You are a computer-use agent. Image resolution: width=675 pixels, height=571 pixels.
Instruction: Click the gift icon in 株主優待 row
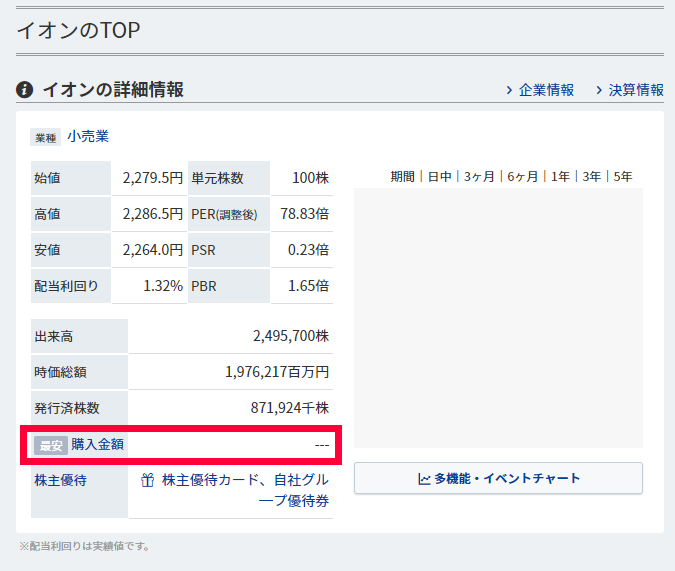pyautogui.click(x=147, y=480)
